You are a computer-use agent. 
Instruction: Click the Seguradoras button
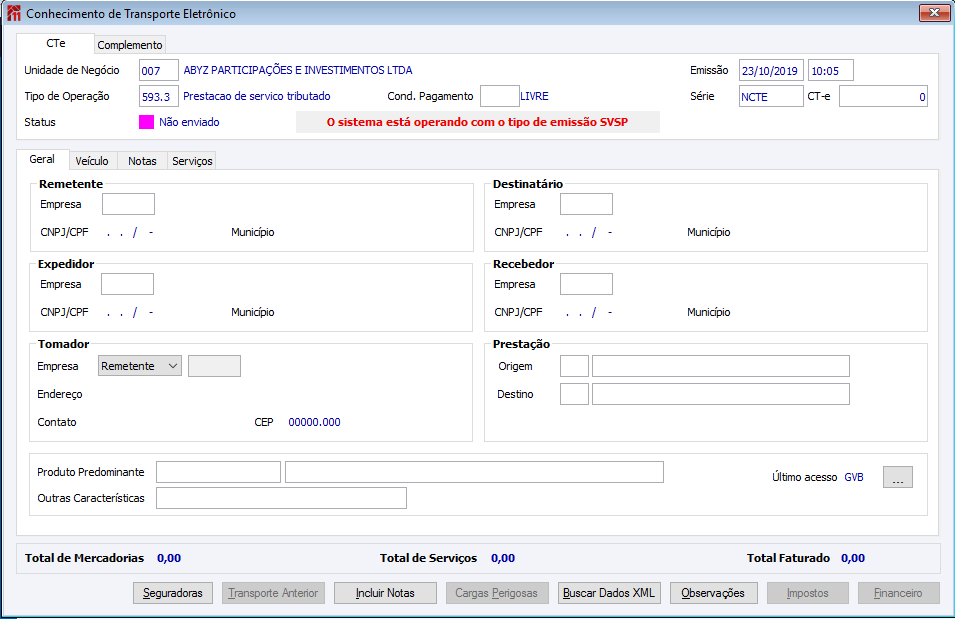tap(173, 593)
